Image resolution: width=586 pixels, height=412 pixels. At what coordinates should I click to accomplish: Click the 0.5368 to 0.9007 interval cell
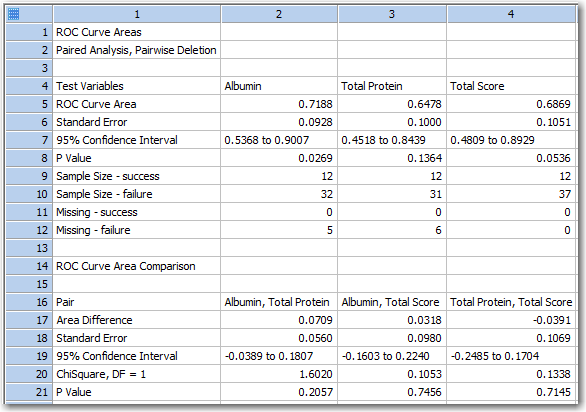coord(279,140)
